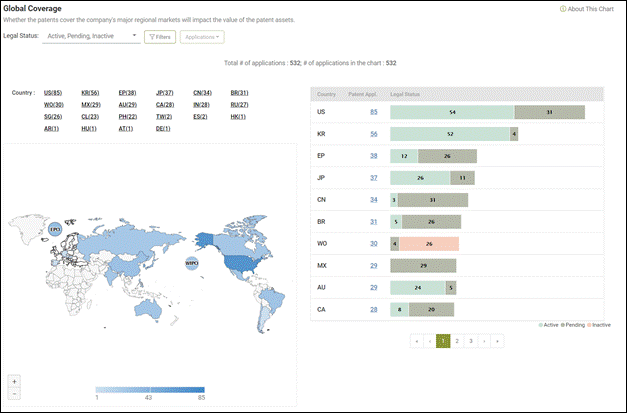Select the CA(28) country link
Image resolution: width=627 pixels, height=413 pixels.
click(165, 105)
